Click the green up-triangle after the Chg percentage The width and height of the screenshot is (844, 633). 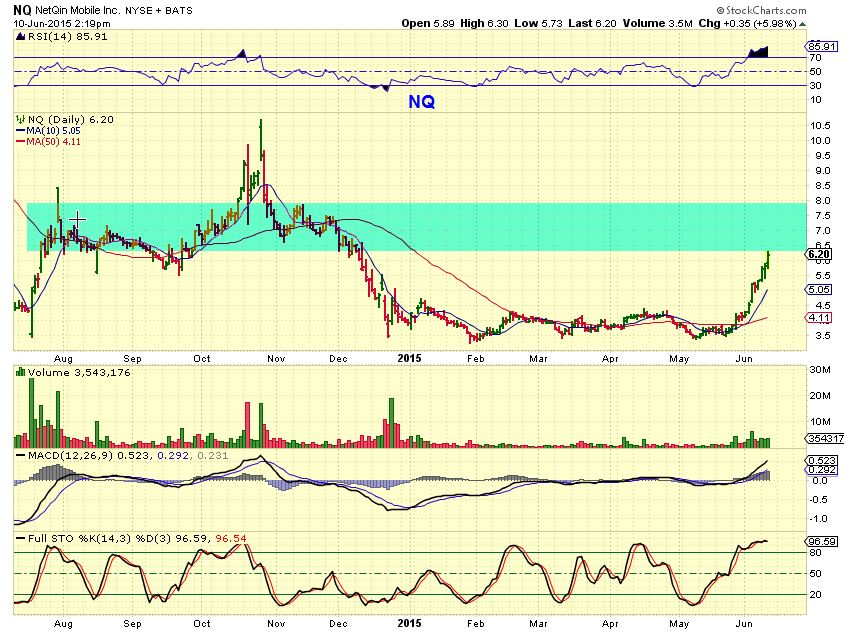[803, 24]
